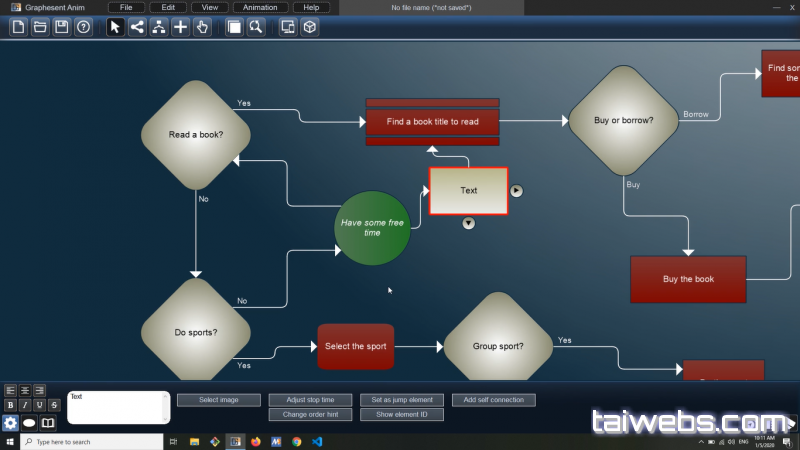Click the element text input box
800x450 pixels.
pos(118,407)
